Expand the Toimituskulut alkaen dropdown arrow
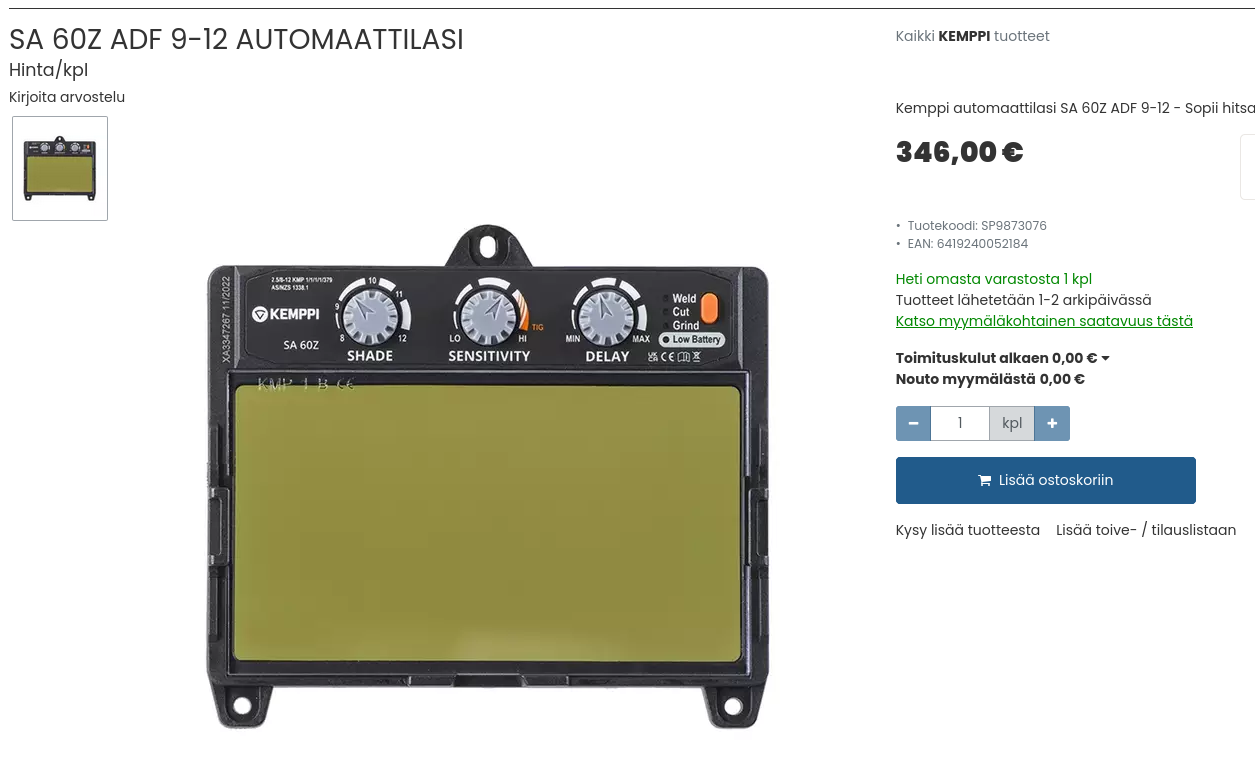1255x774 pixels. (1105, 359)
